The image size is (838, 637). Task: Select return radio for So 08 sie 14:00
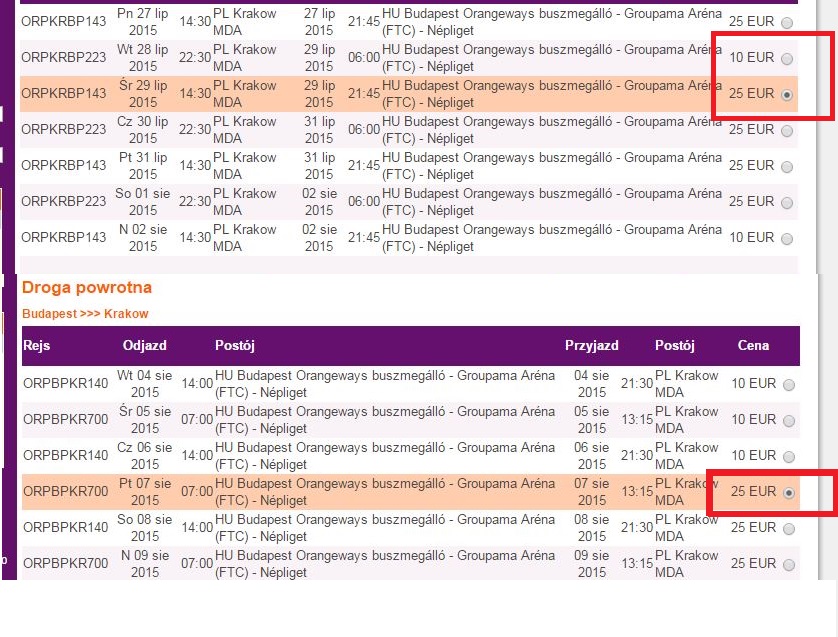click(x=789, y=529)
